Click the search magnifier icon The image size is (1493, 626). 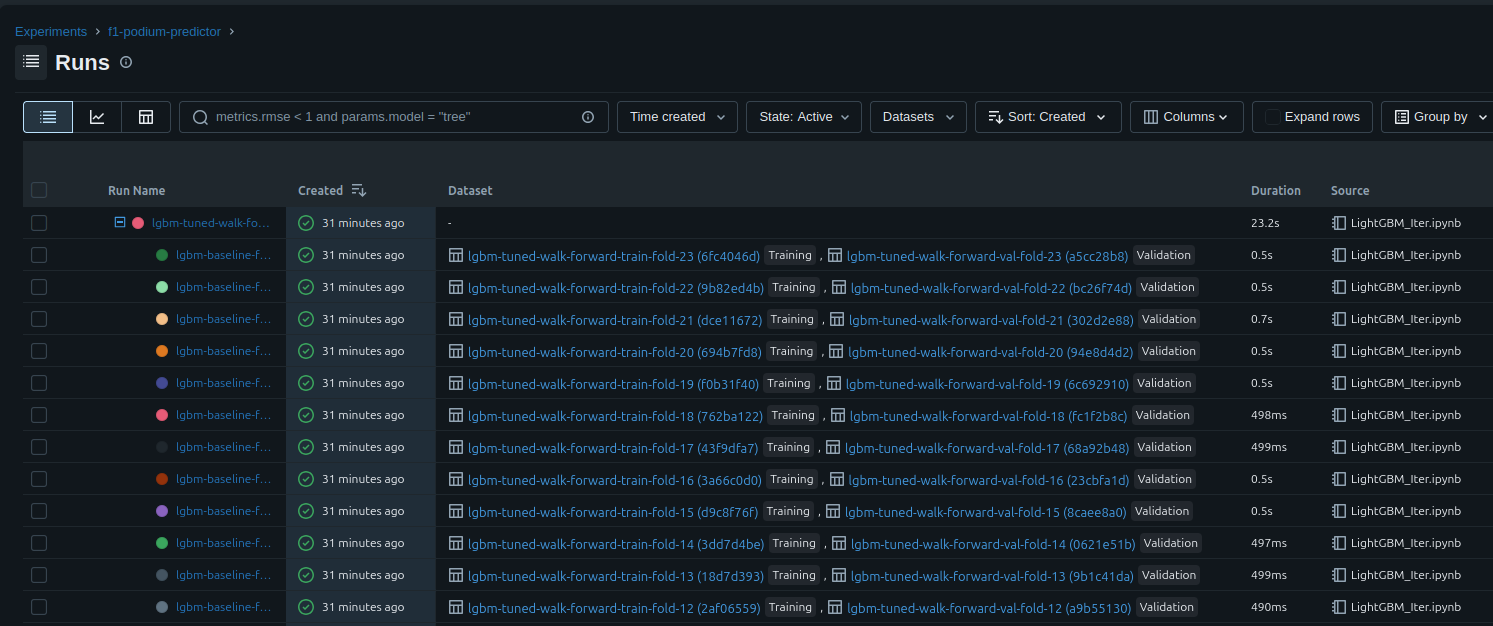click(x=200, y=117)
